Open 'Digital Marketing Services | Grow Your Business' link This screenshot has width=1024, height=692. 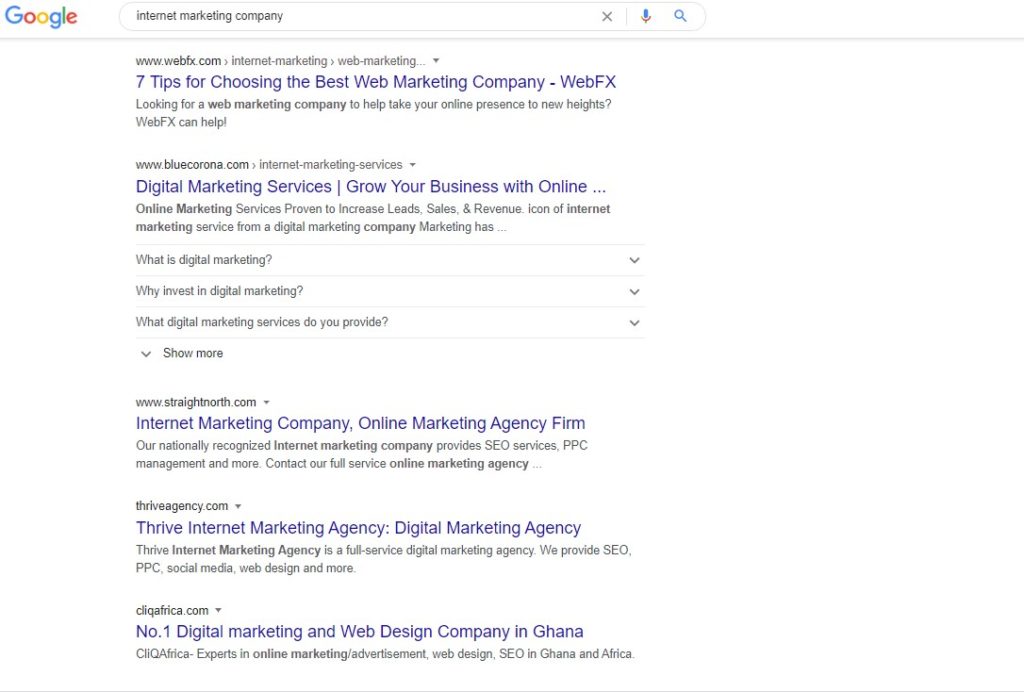(x=371, y=187)
